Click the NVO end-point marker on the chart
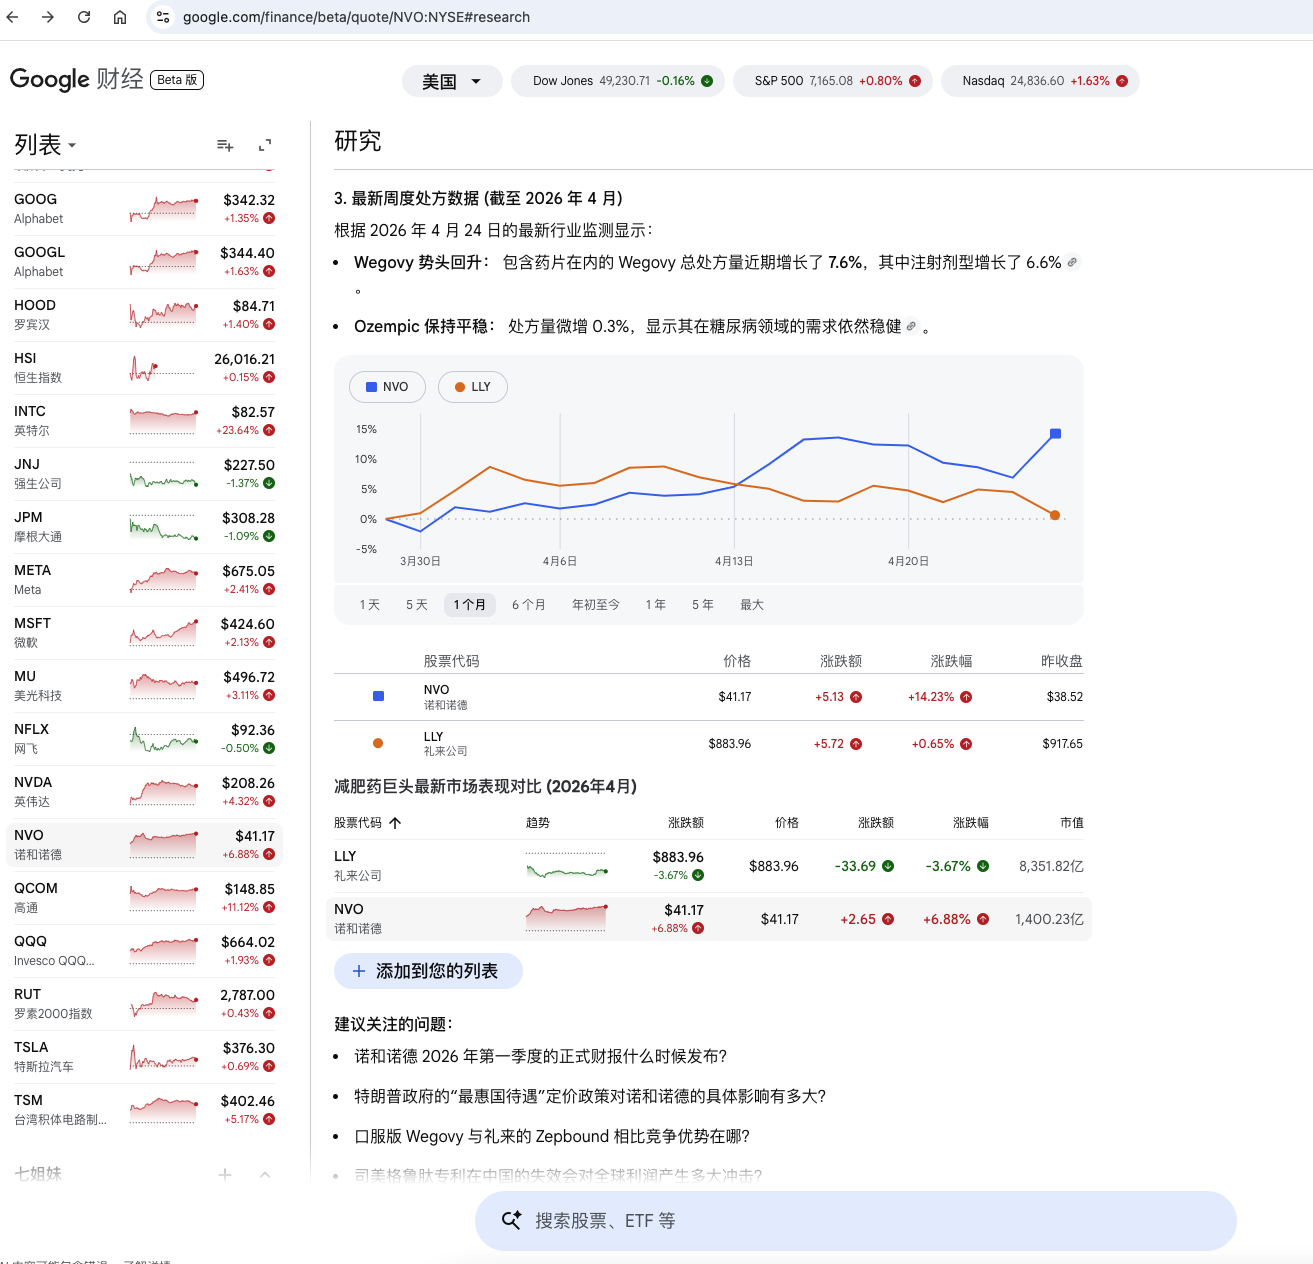Viewport: 1313px width, 1264px height. coord(1055,434)
